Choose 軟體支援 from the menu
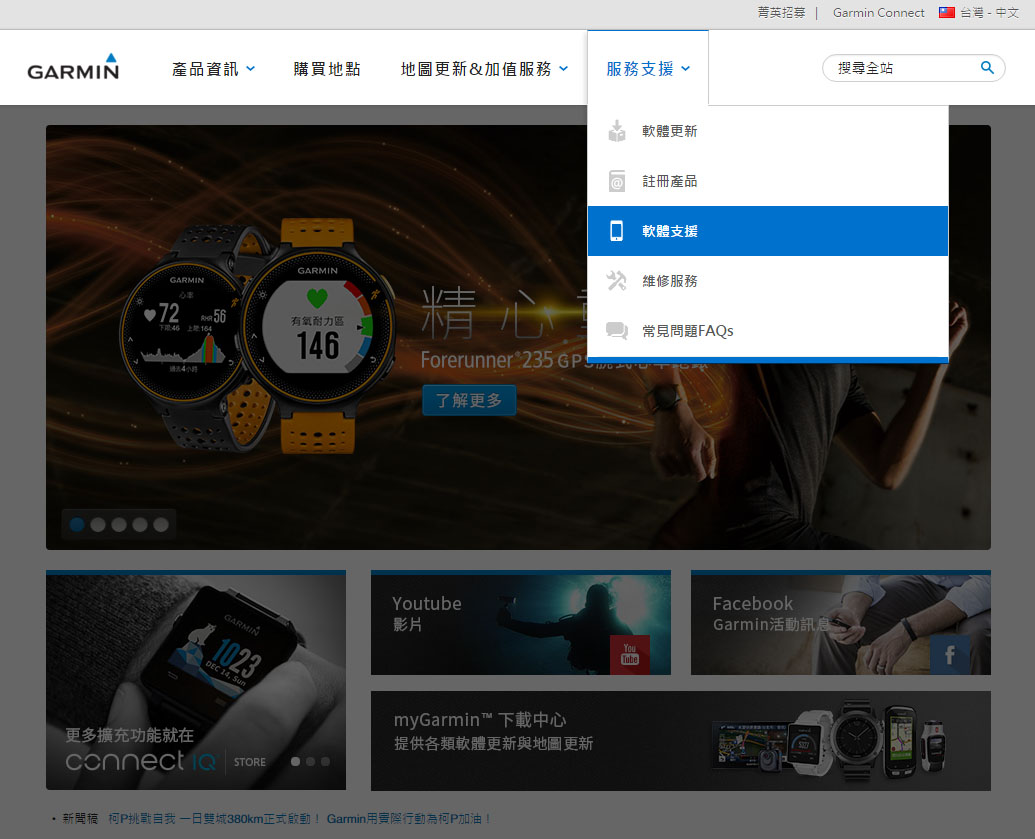The image size is (1035, 839). tap(768, 231)
